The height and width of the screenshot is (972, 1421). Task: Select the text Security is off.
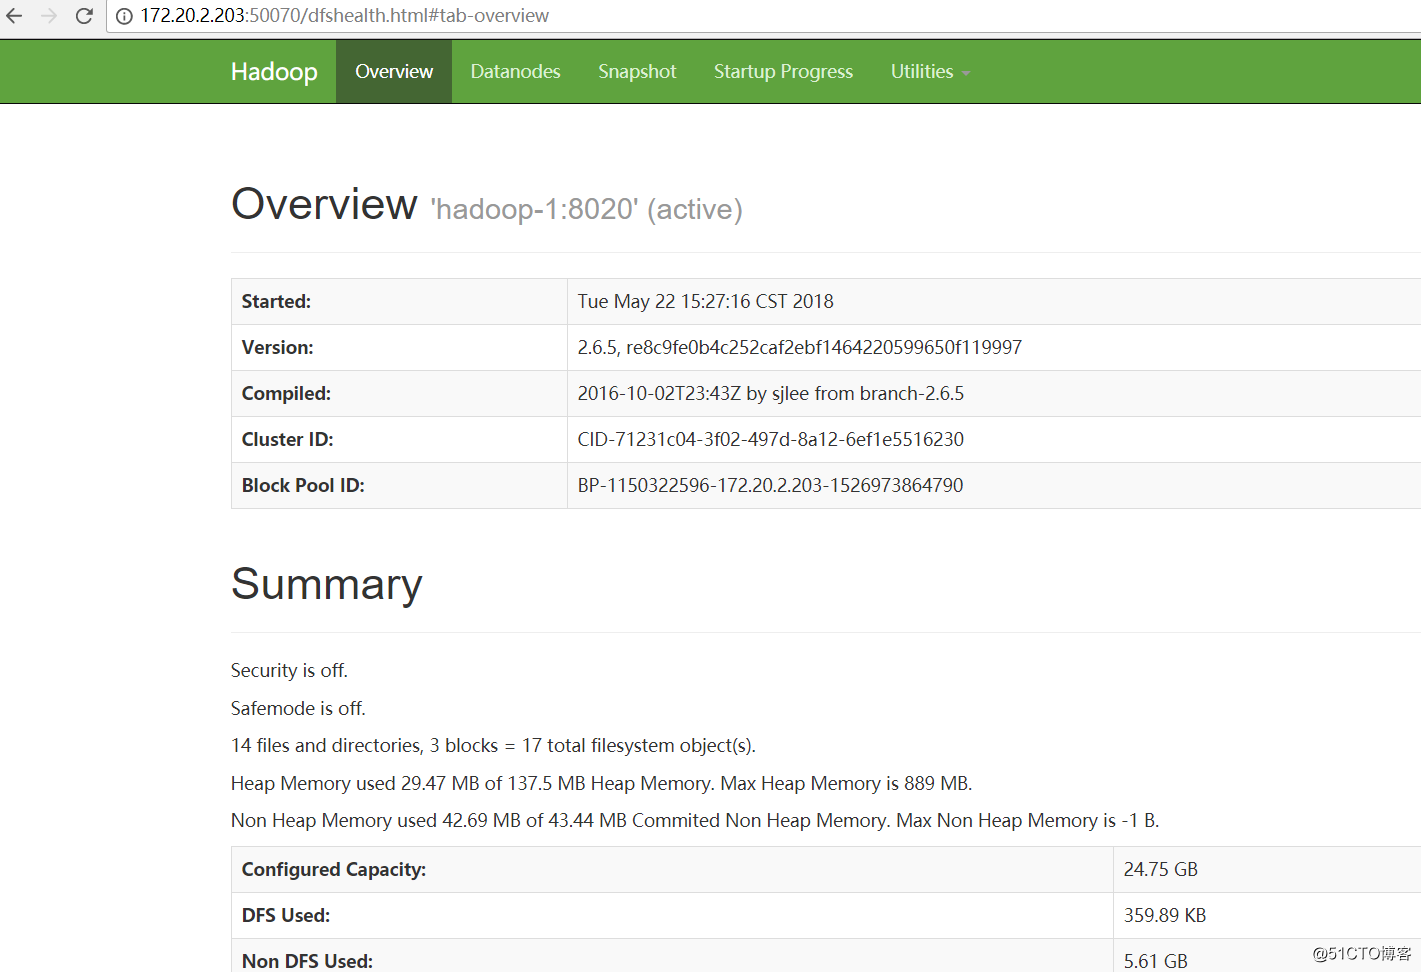coord(289,670)
